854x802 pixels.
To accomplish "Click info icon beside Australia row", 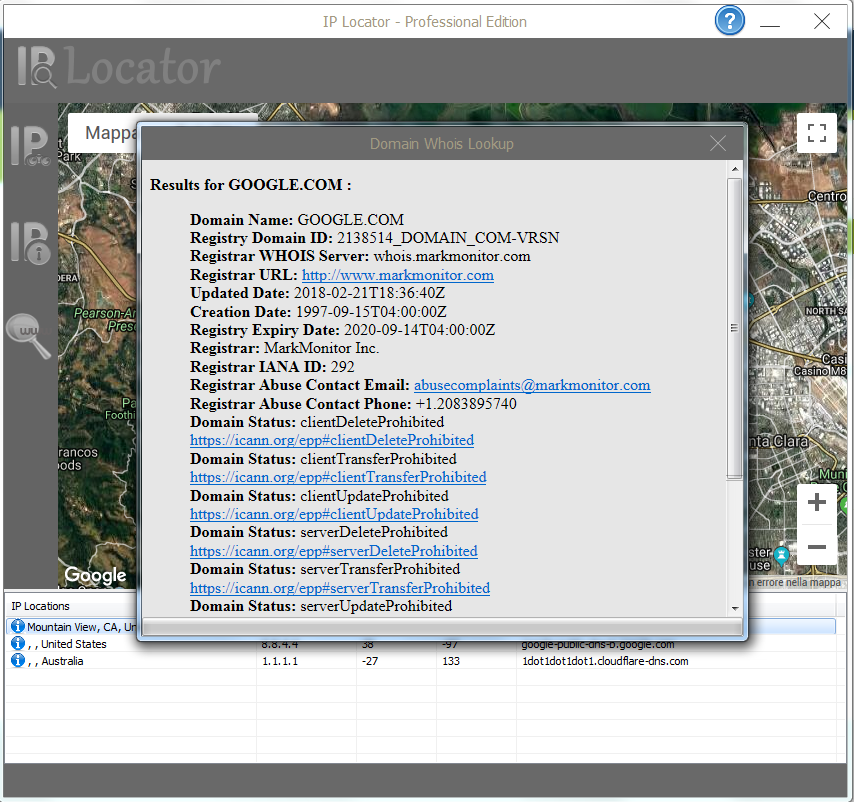I will (x=18, y=660).
